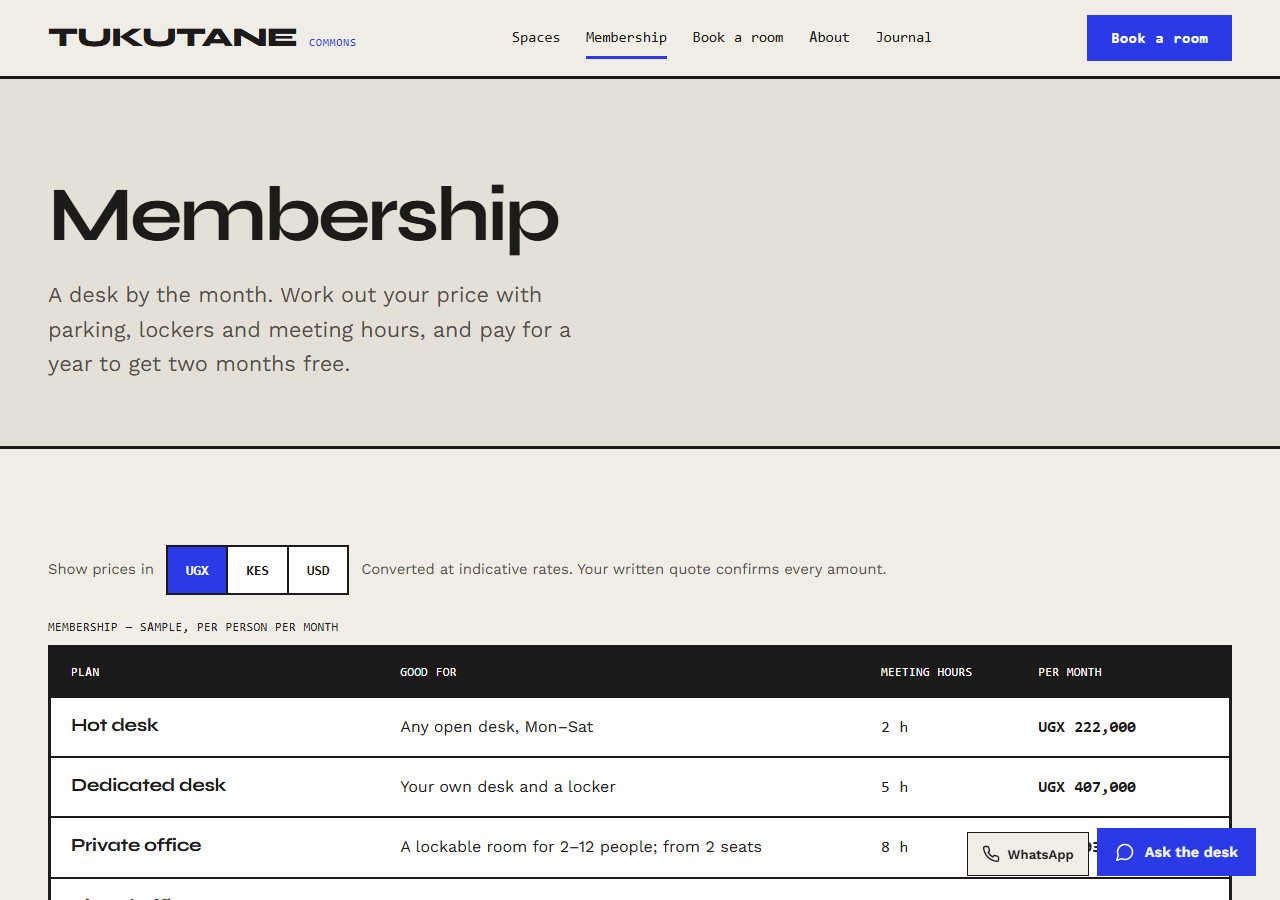Screen dimensions: 1280x900
Task: Click the PLAN column header
Action: click(x=85, y=672)
